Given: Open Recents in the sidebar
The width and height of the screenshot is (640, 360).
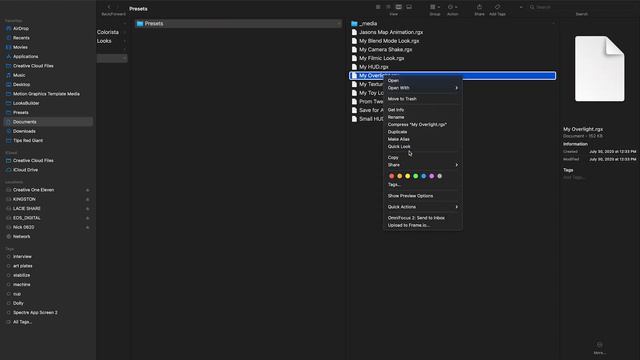Looking at the screenshot, I should [21, 38].
